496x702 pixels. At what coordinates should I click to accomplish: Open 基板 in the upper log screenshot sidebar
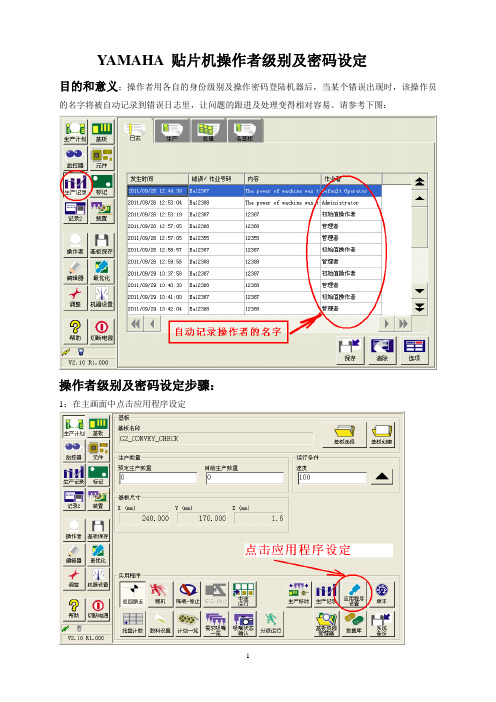click(x=102, y=132)
